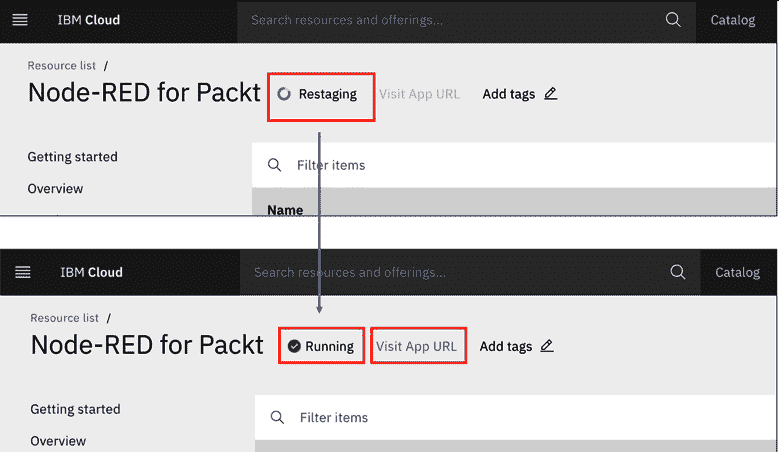Click search magnifier icon in top header

[673, 20]
